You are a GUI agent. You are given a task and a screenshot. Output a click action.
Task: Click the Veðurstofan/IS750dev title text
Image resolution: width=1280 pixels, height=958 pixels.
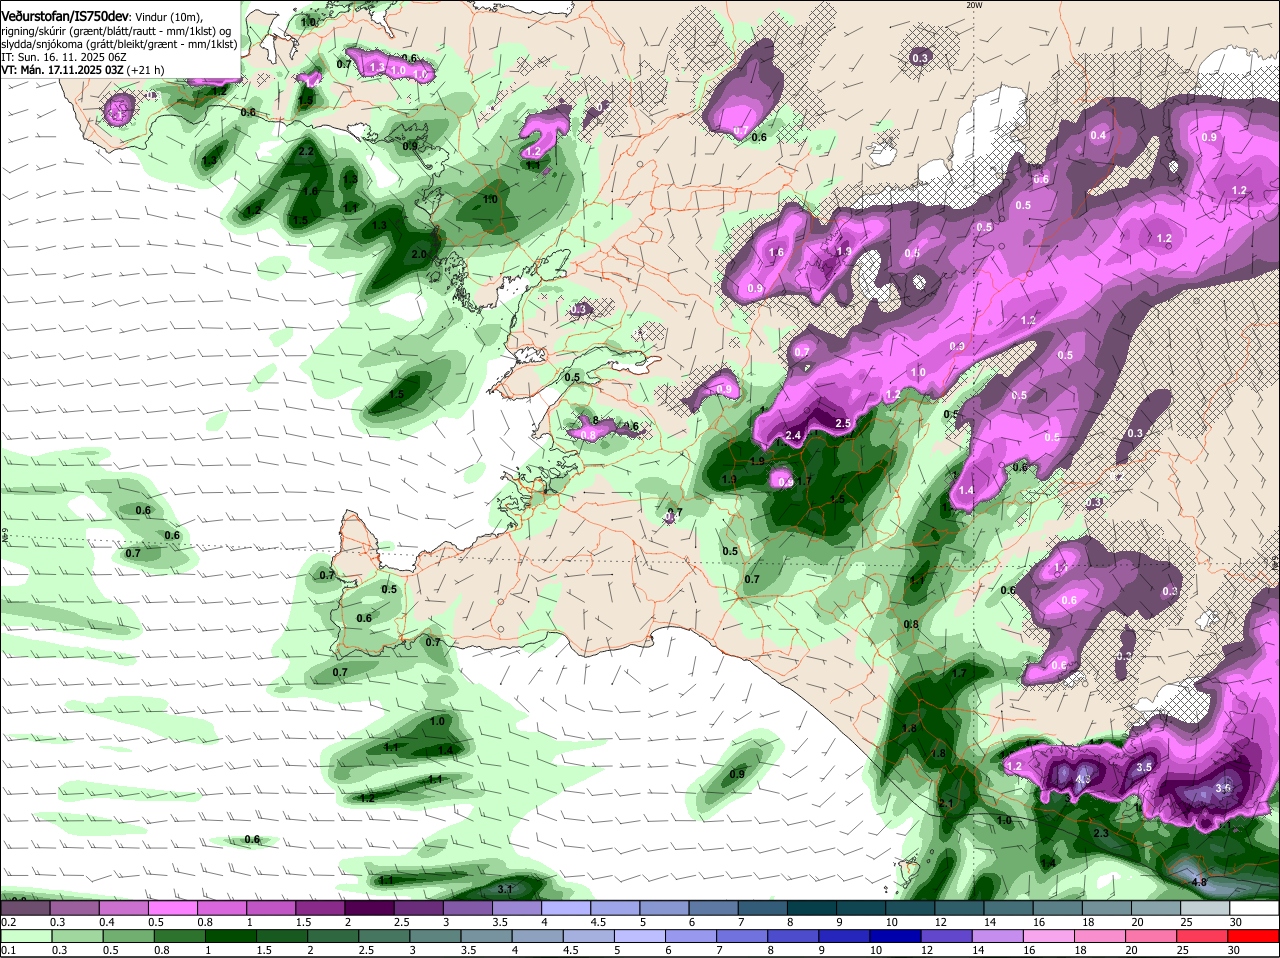[65, 15]
